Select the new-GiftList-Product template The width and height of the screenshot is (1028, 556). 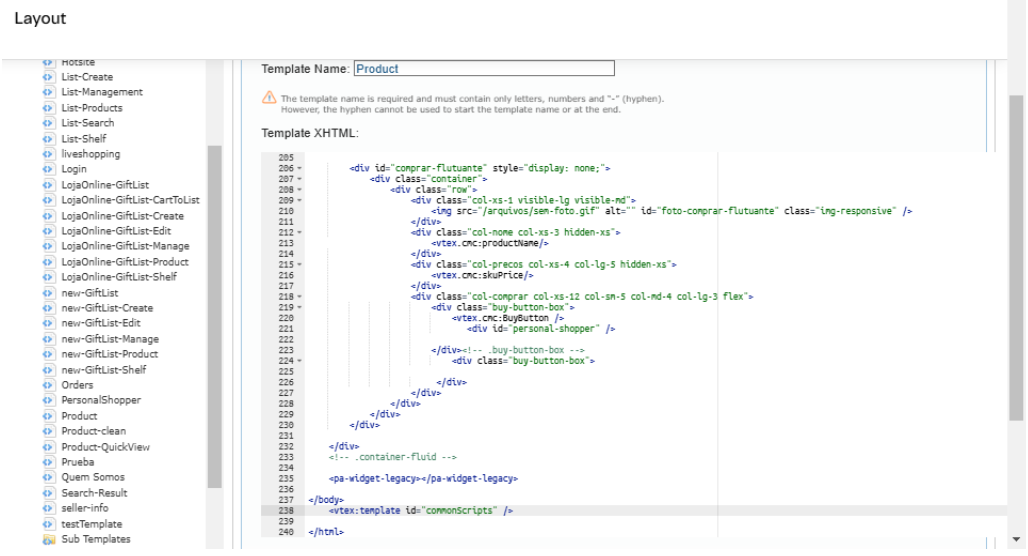click(x=109, y=354)
